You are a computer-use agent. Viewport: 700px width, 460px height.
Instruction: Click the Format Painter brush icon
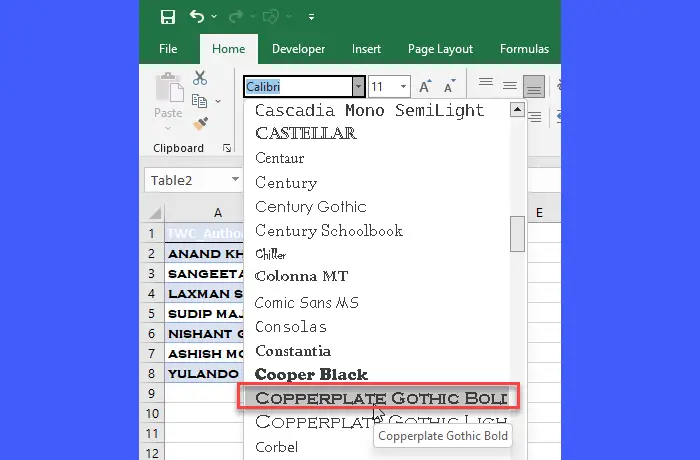200,124
